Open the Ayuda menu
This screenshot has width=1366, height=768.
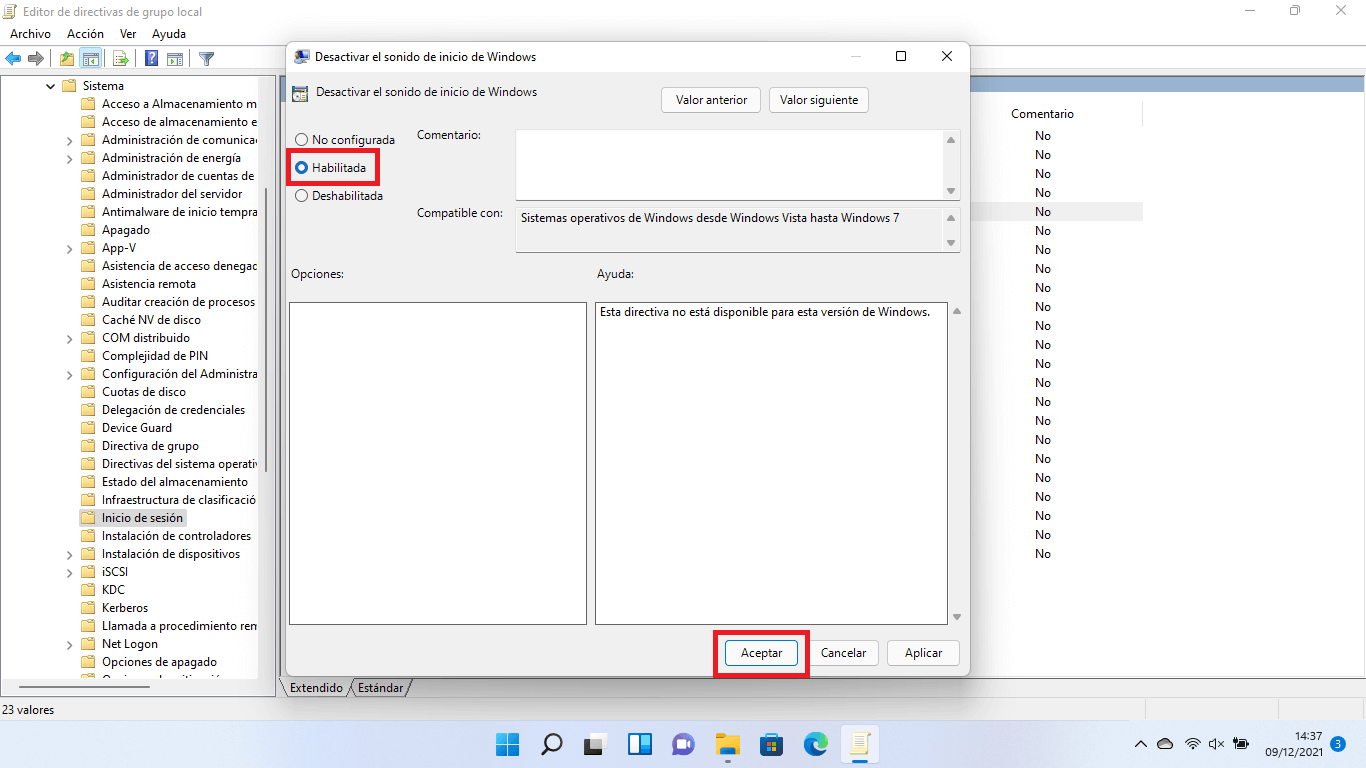pos(169,33)
